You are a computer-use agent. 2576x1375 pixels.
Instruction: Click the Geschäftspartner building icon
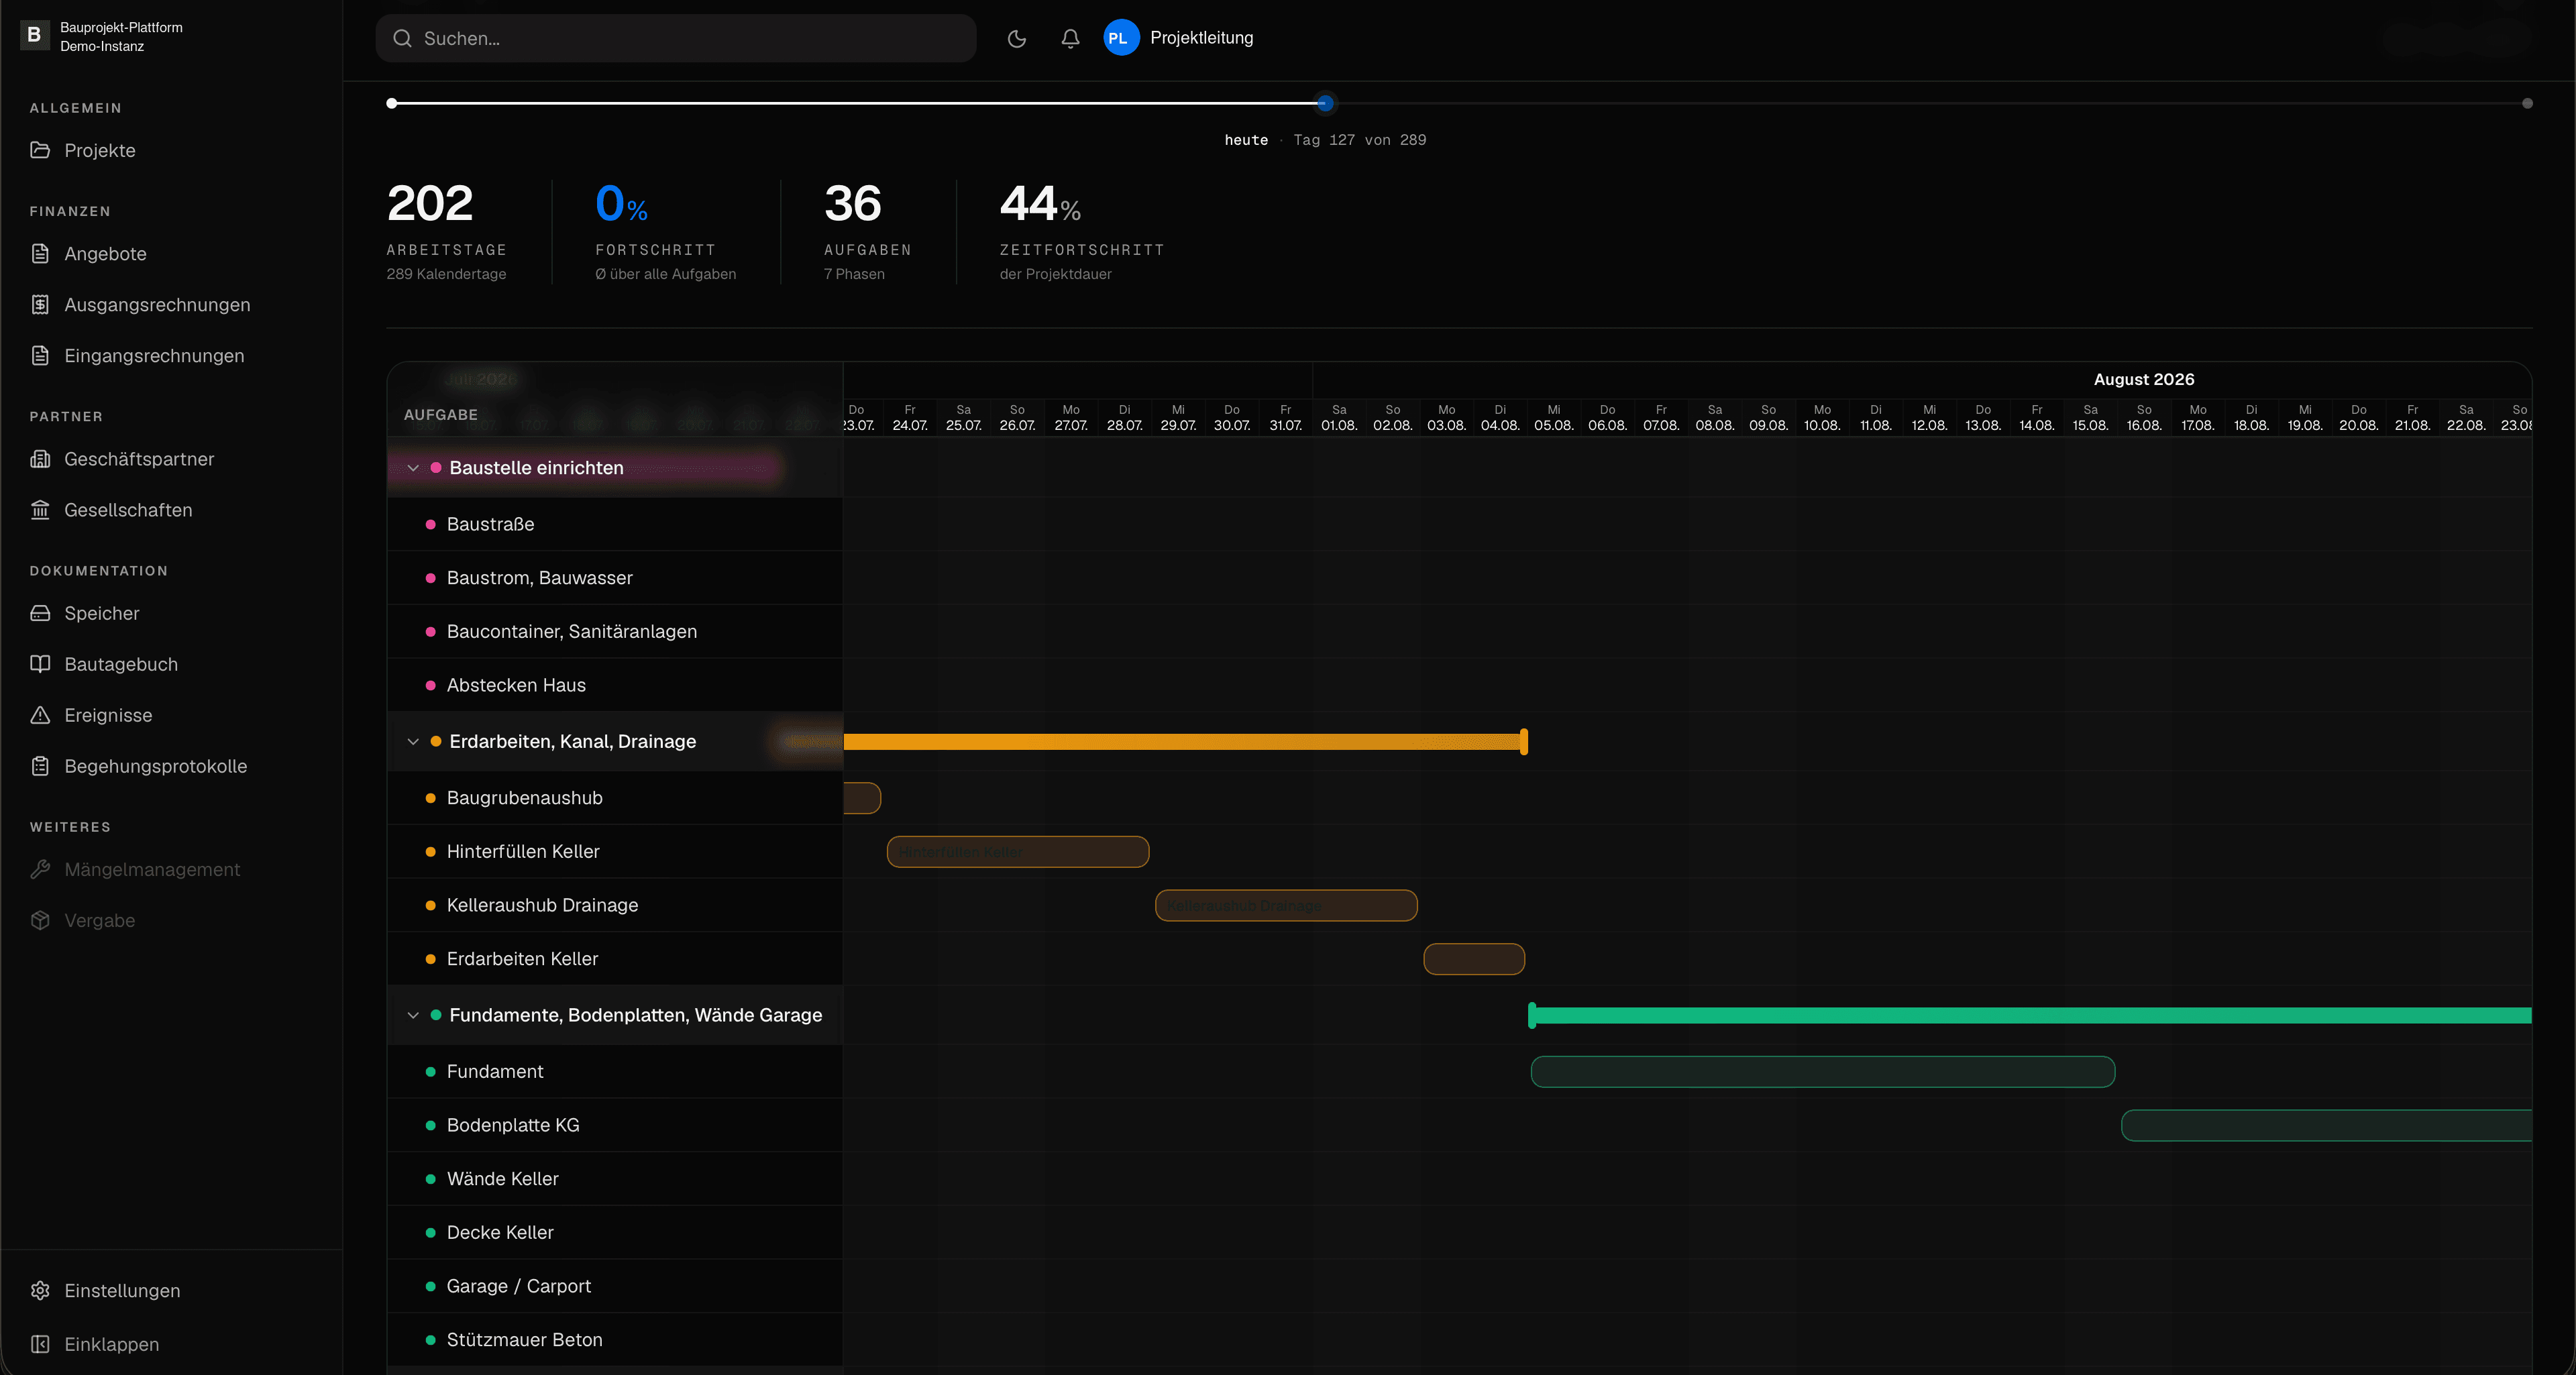[40, 459]
